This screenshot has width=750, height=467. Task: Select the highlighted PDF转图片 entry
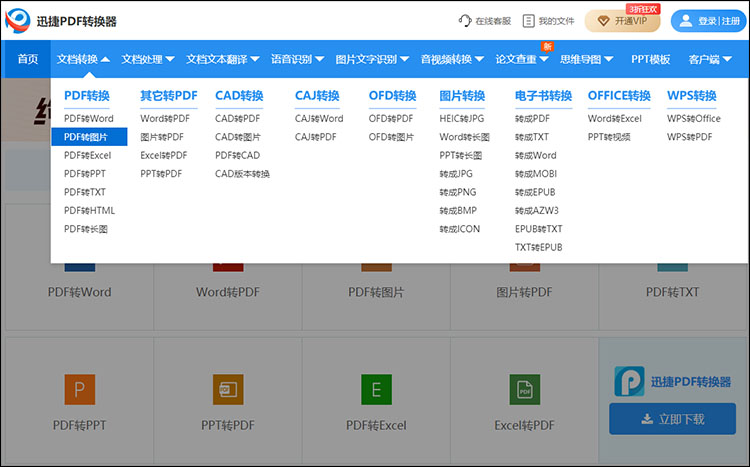point(89,137)
